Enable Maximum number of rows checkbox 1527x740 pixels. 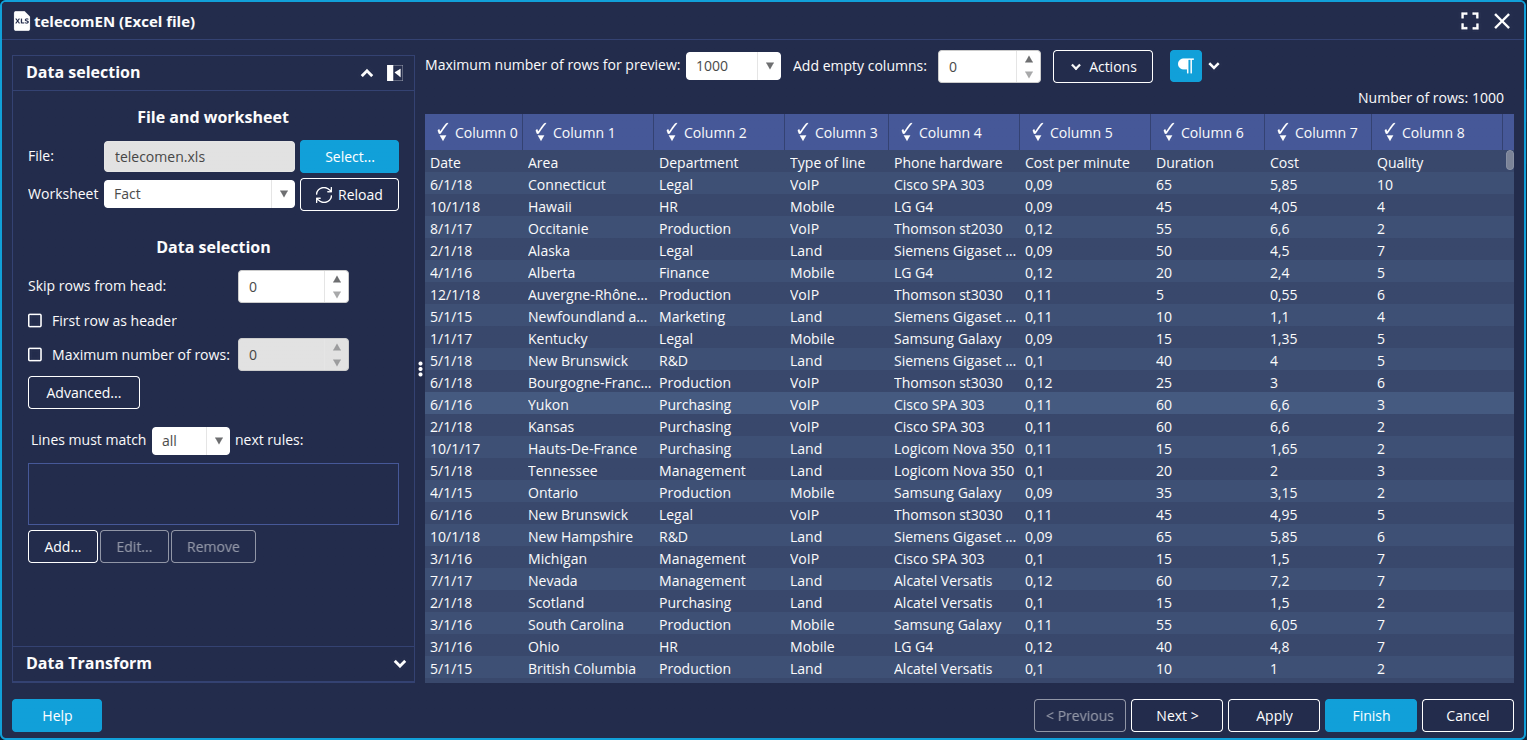[35, 355]
